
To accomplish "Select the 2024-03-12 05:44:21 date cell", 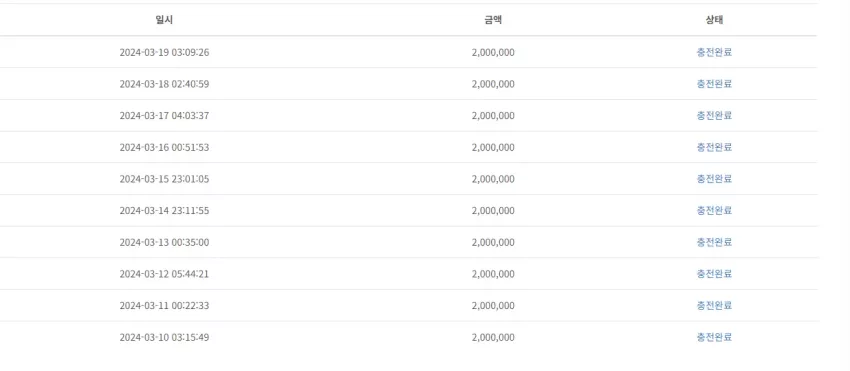I will click(x=164, y=274).
